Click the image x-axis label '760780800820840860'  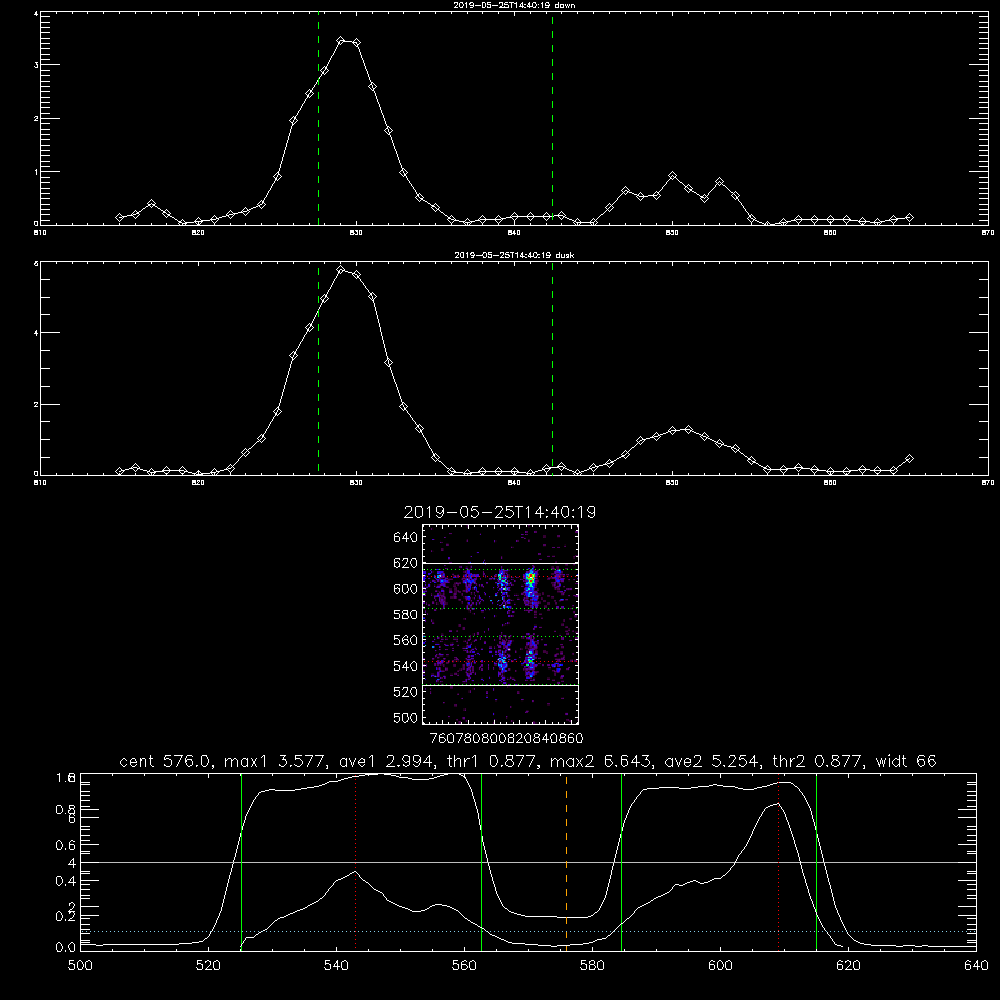pyautogui.click(x=506, y=738)
